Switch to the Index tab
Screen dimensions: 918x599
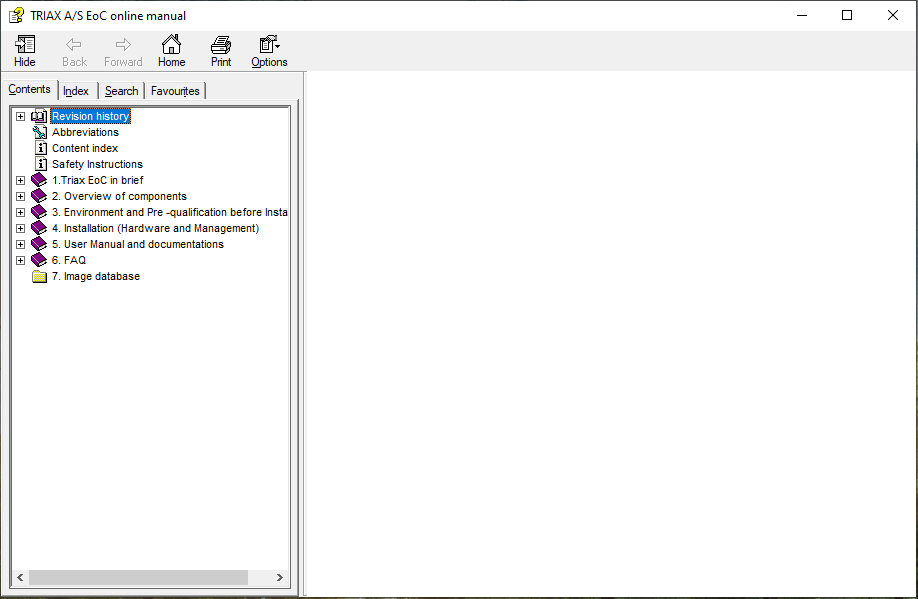(76, 91)
